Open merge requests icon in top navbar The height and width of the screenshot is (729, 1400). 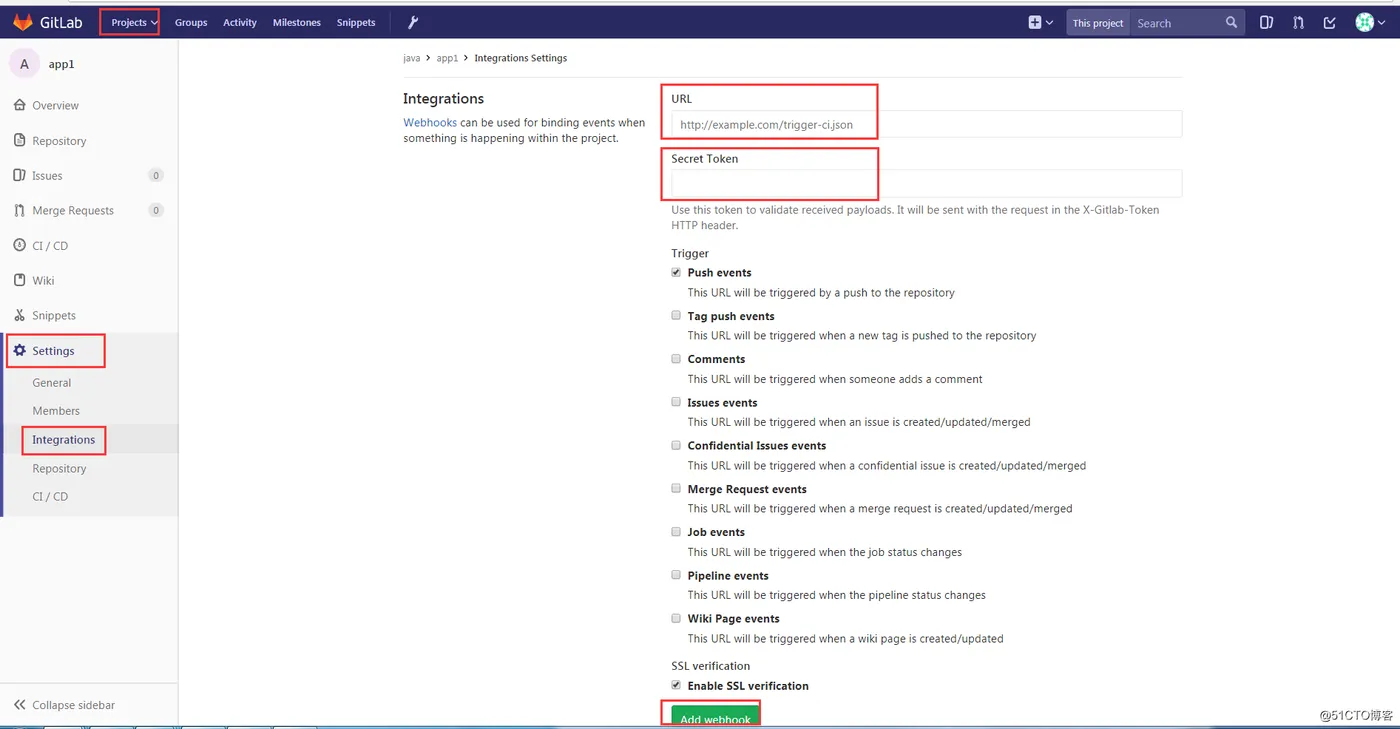click(1298, 22)
